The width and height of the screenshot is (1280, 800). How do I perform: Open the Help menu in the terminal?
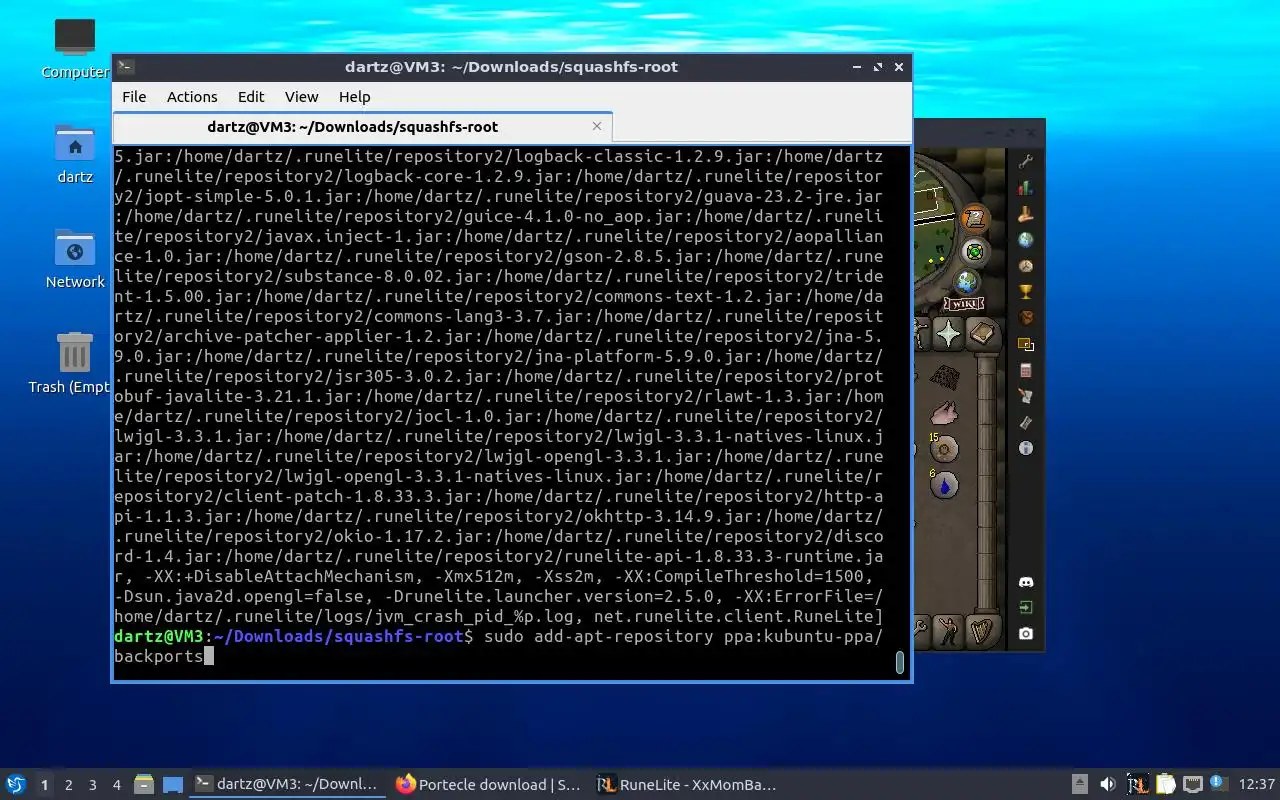354,97
